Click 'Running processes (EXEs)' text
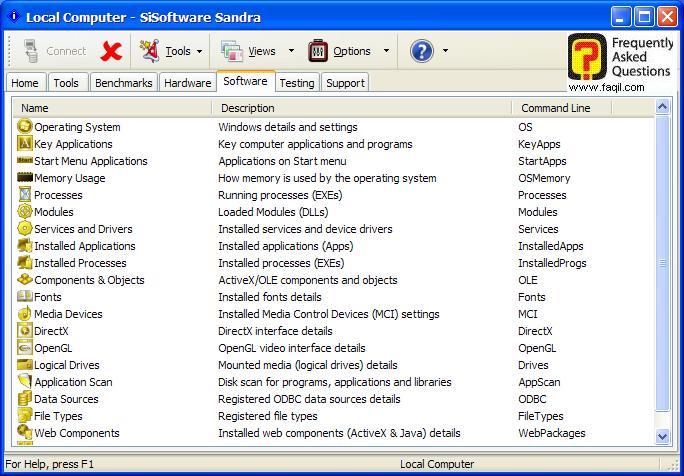The height and width of the screenshot is (476, 684). 280,195
